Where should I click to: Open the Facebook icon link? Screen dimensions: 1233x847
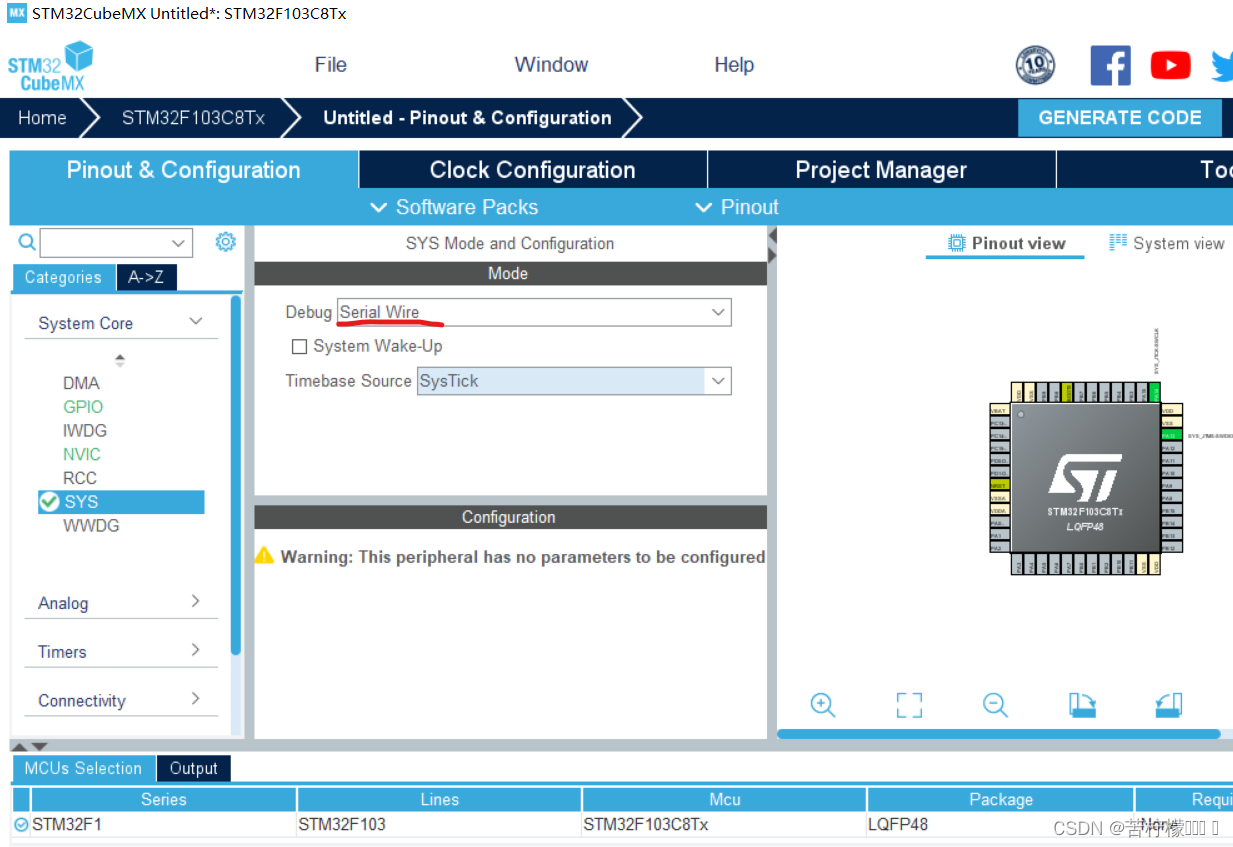point(1110,65)
